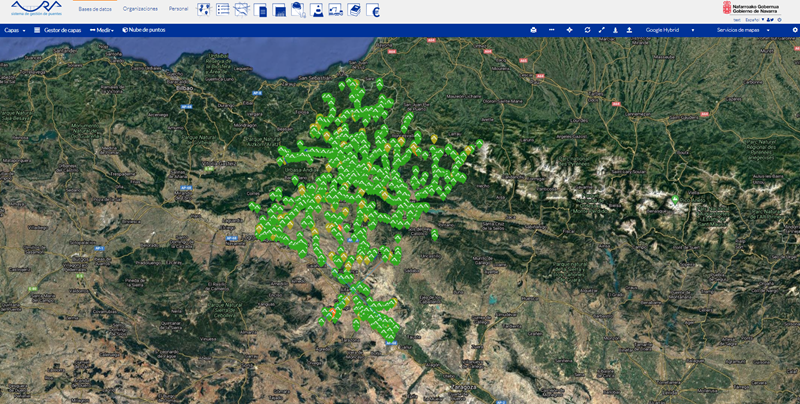
Task: Click the print map icon
Action: (x=533, y=30)
